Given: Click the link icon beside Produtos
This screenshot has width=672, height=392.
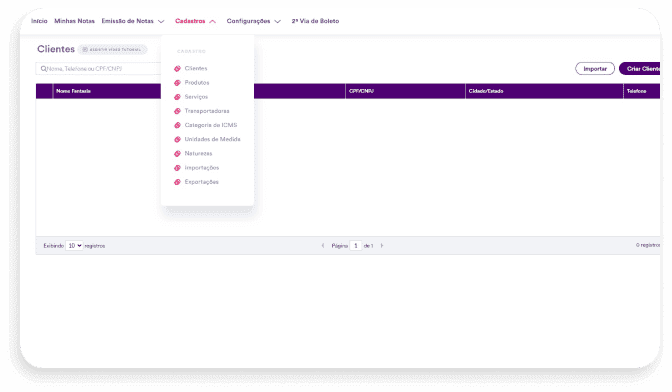Looking at the screenshot, I should coord(177,83).
